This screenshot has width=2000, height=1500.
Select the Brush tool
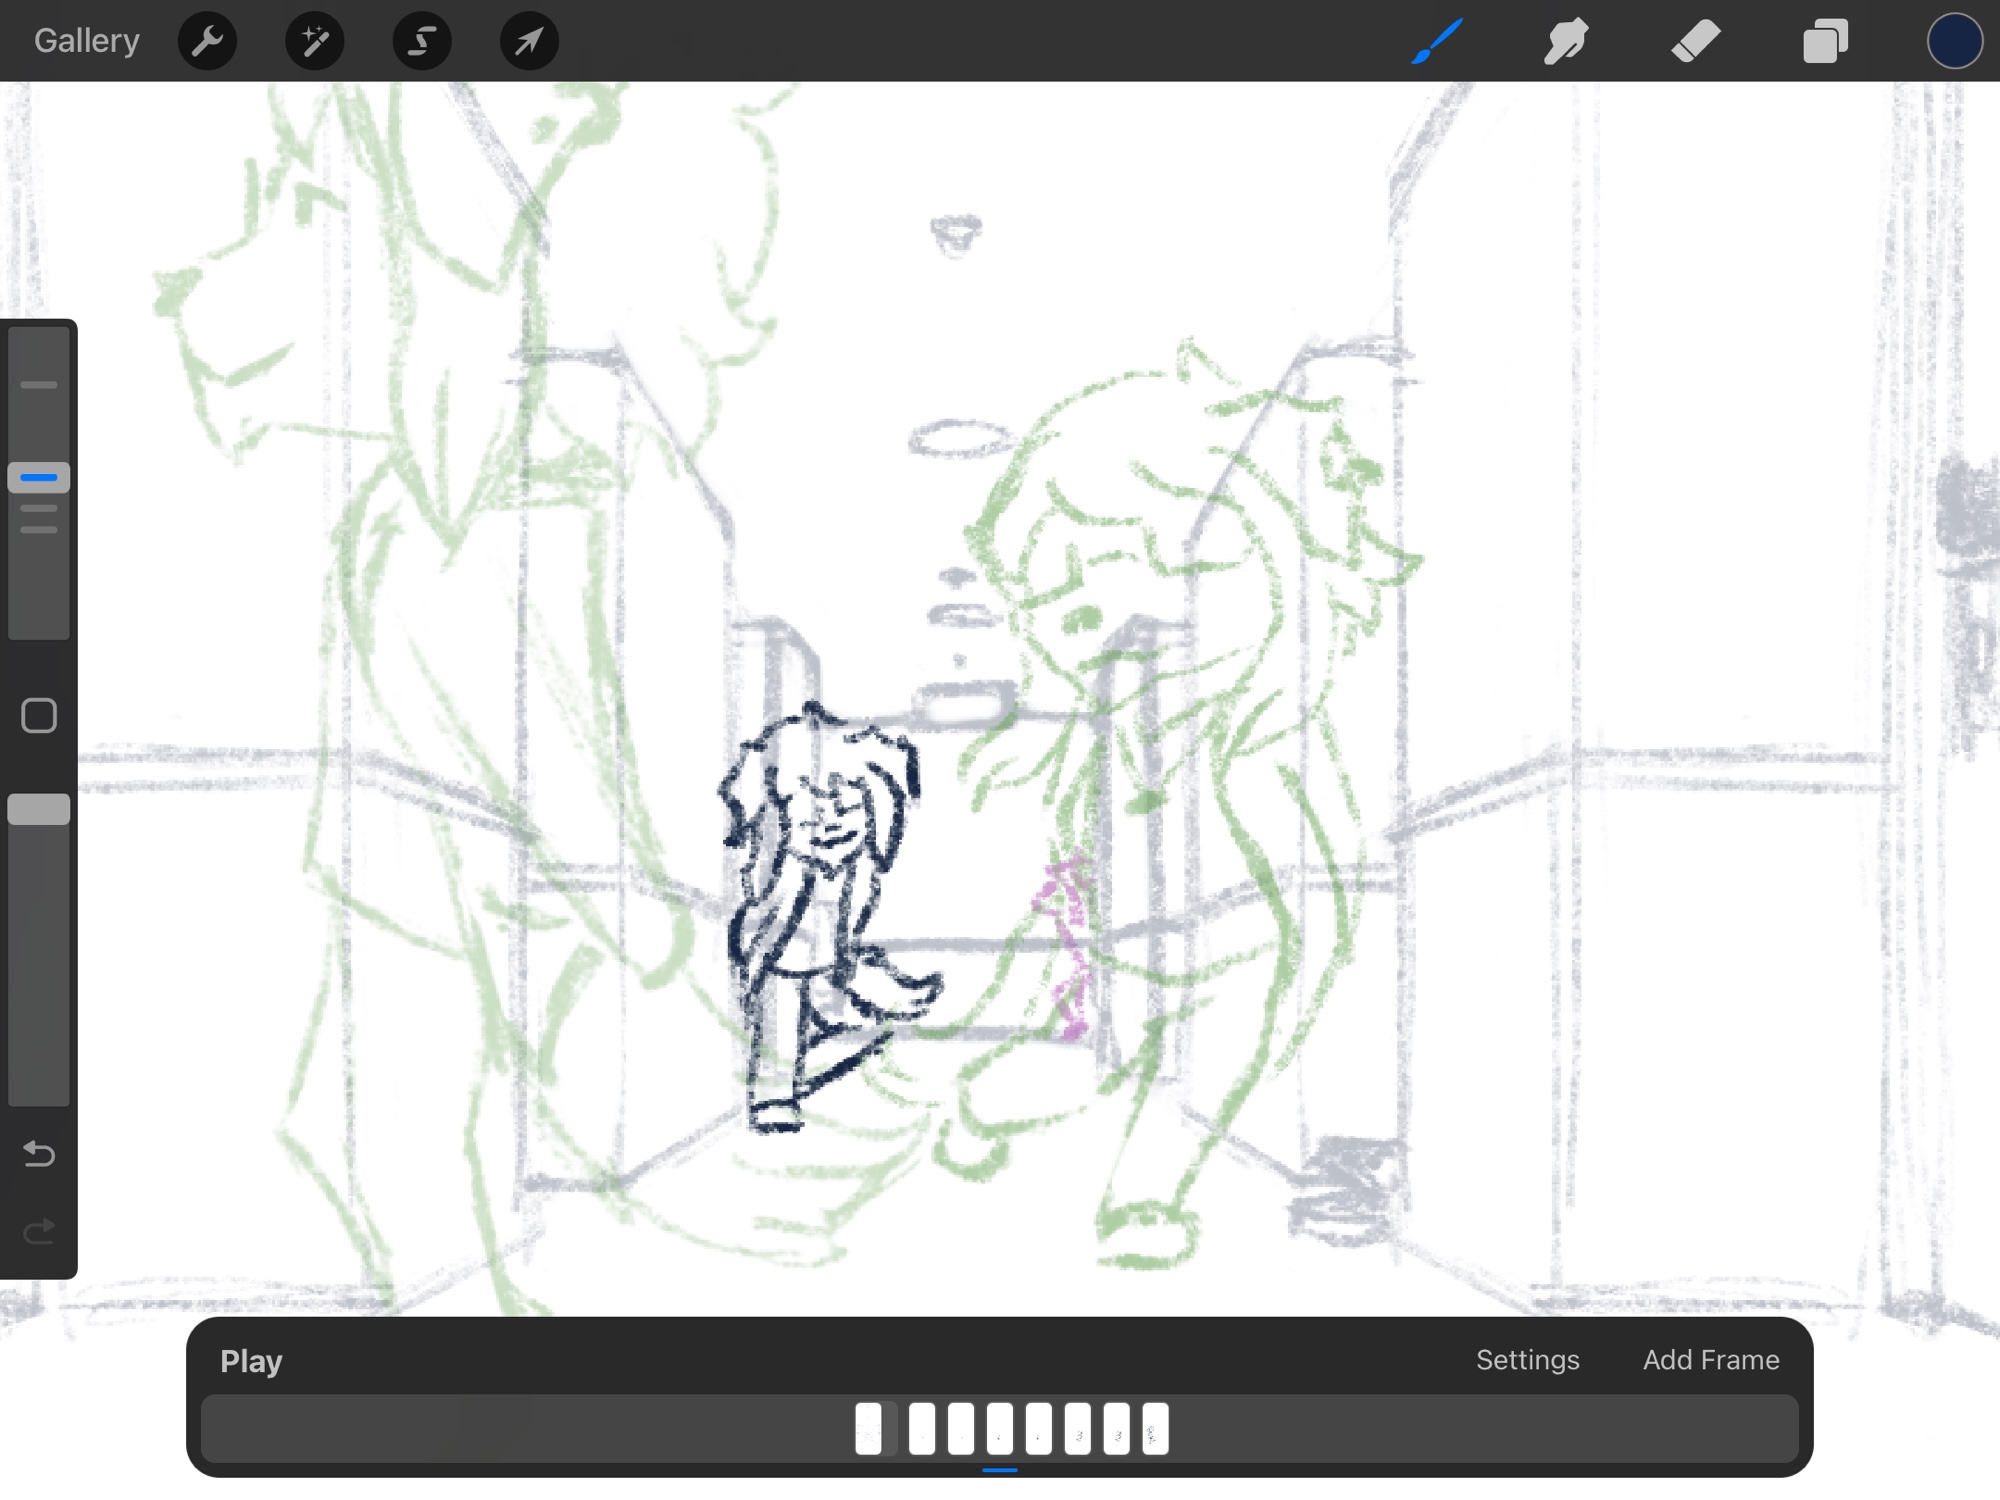tap(1437, 41)
